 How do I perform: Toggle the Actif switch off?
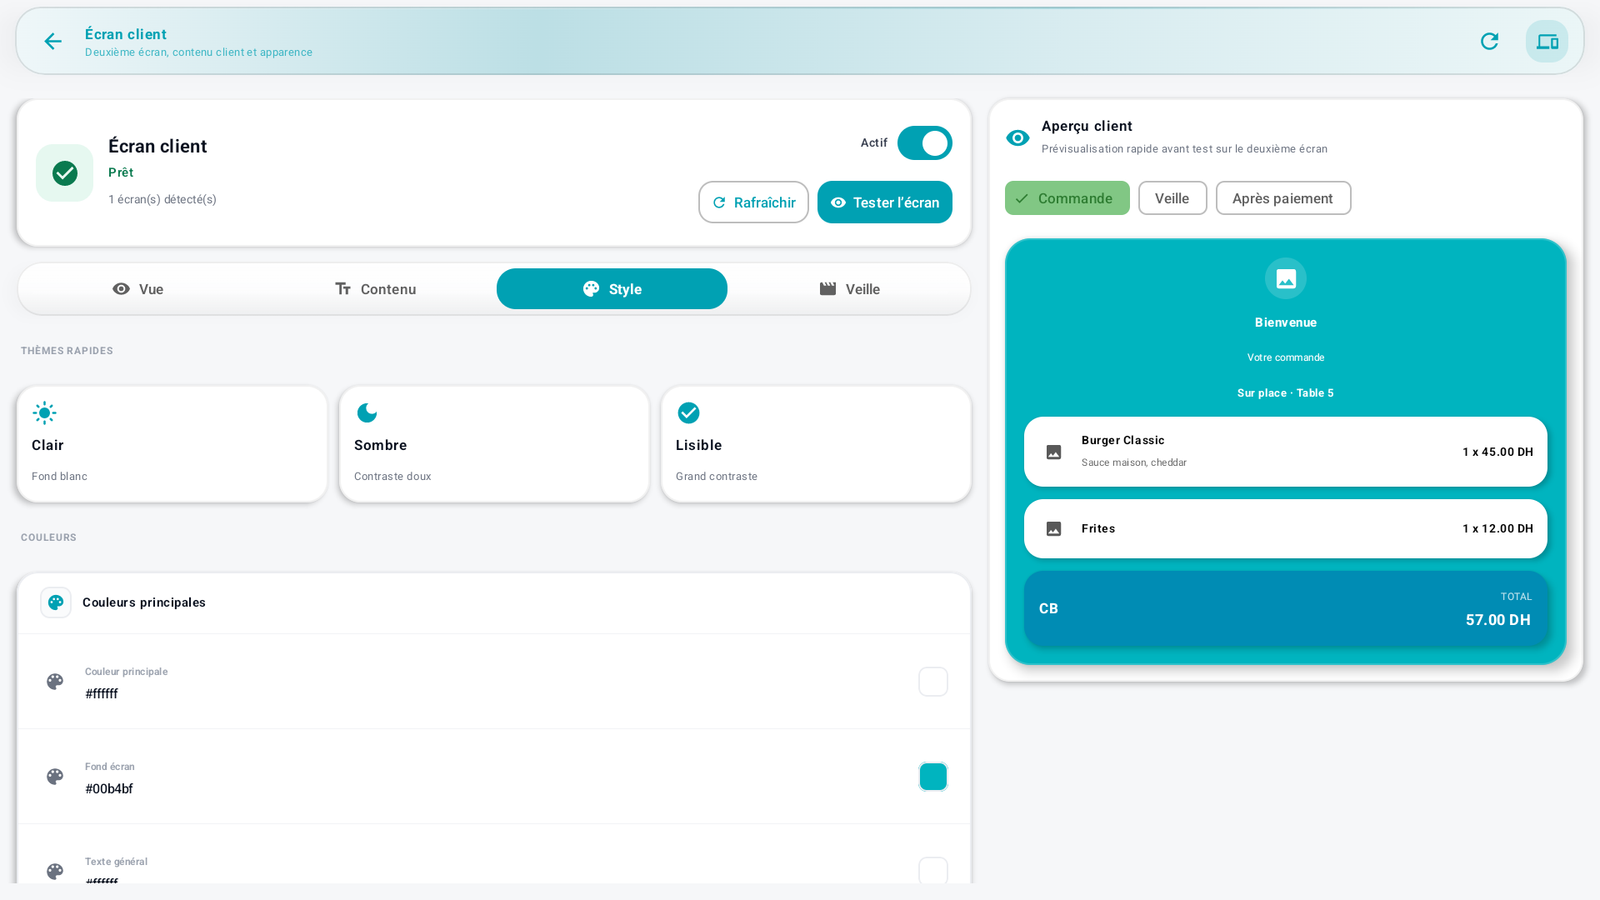pyautogui.click(x=924, y=143)
